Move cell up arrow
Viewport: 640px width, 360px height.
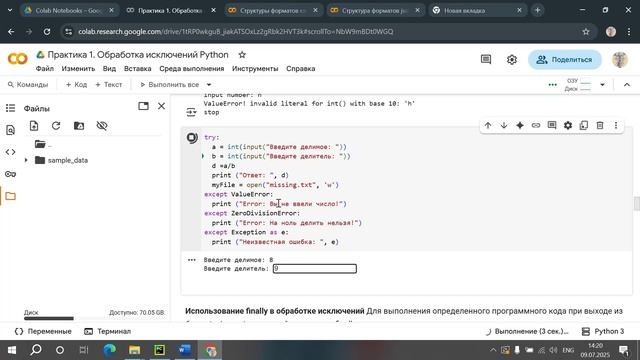click(x=488, y=125)
